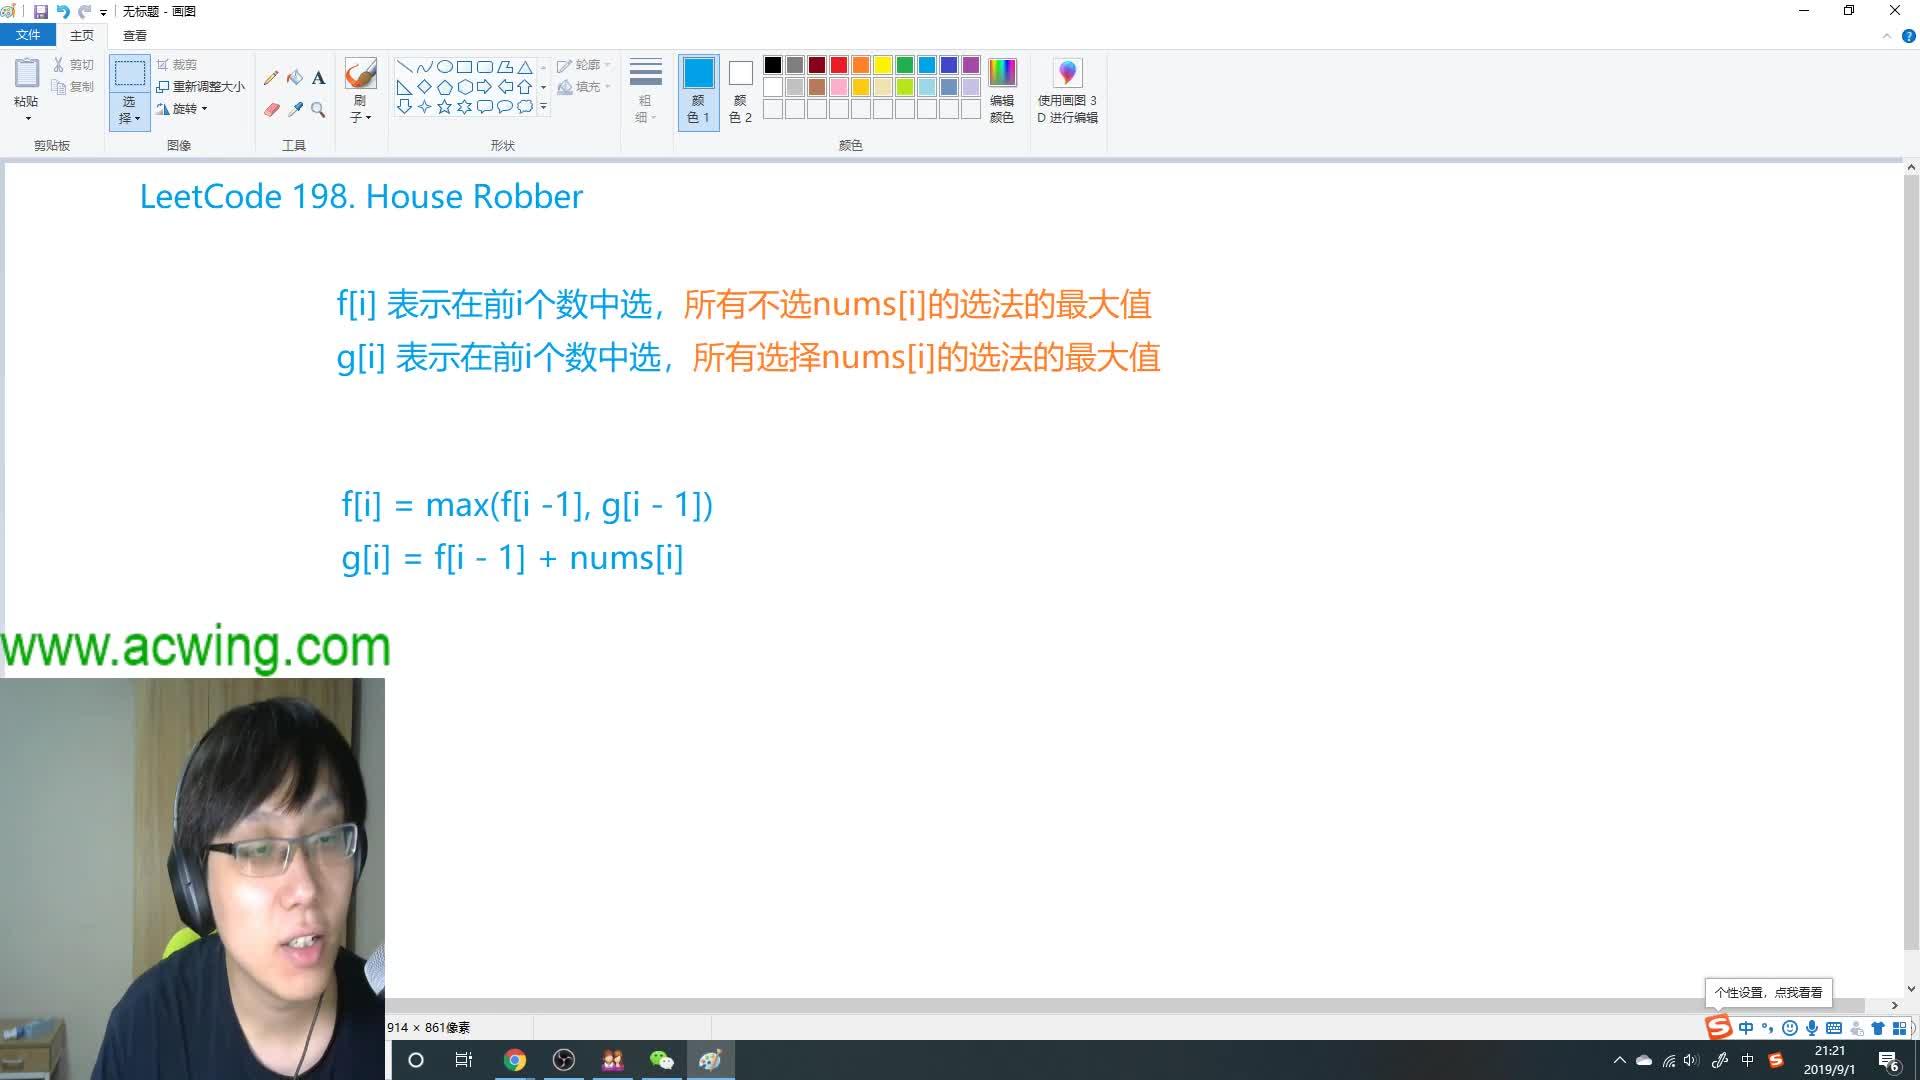1920x1080 pixels.
Task: Click the horizontal scrollbar right arrow
Action: [1894, 1005]
